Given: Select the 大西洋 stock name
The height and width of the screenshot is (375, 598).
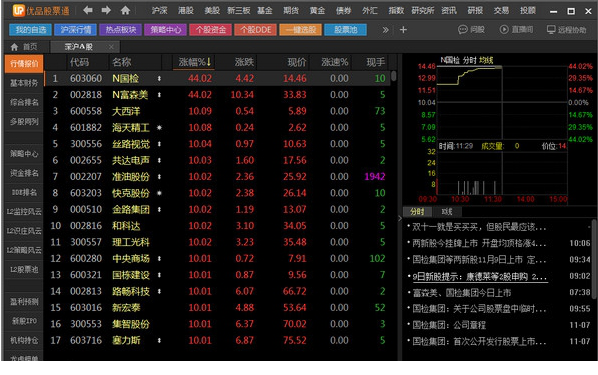Looking at the screenshot, I should [x=126, y=111].
